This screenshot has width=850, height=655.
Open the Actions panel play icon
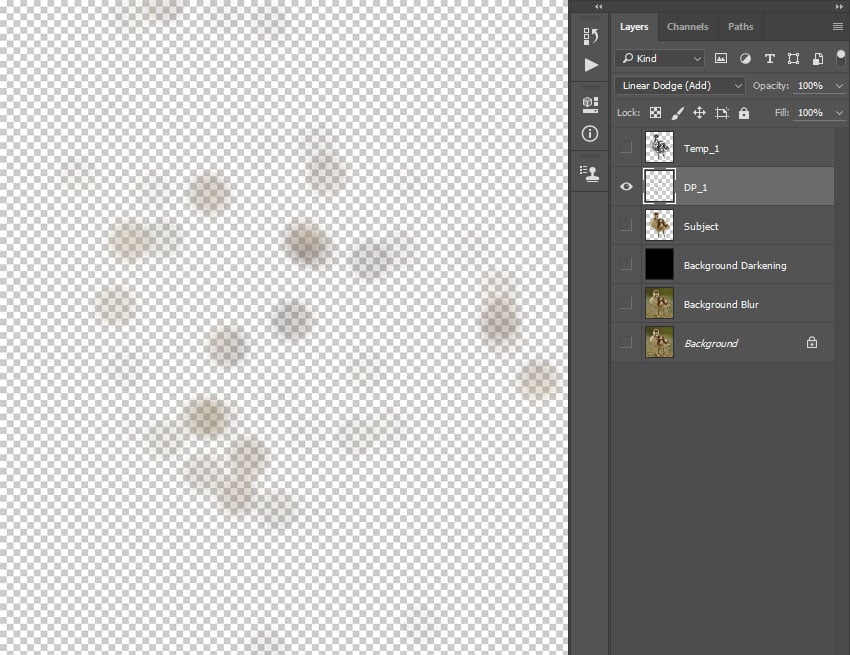[590, 65]
